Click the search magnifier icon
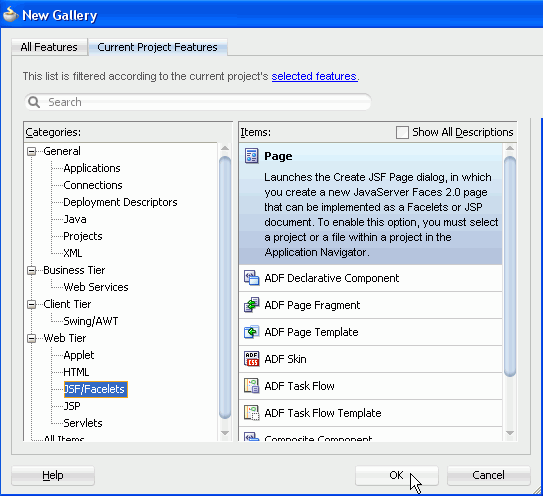Viewport: 543px width, 496px height. (x=34, y=102)
